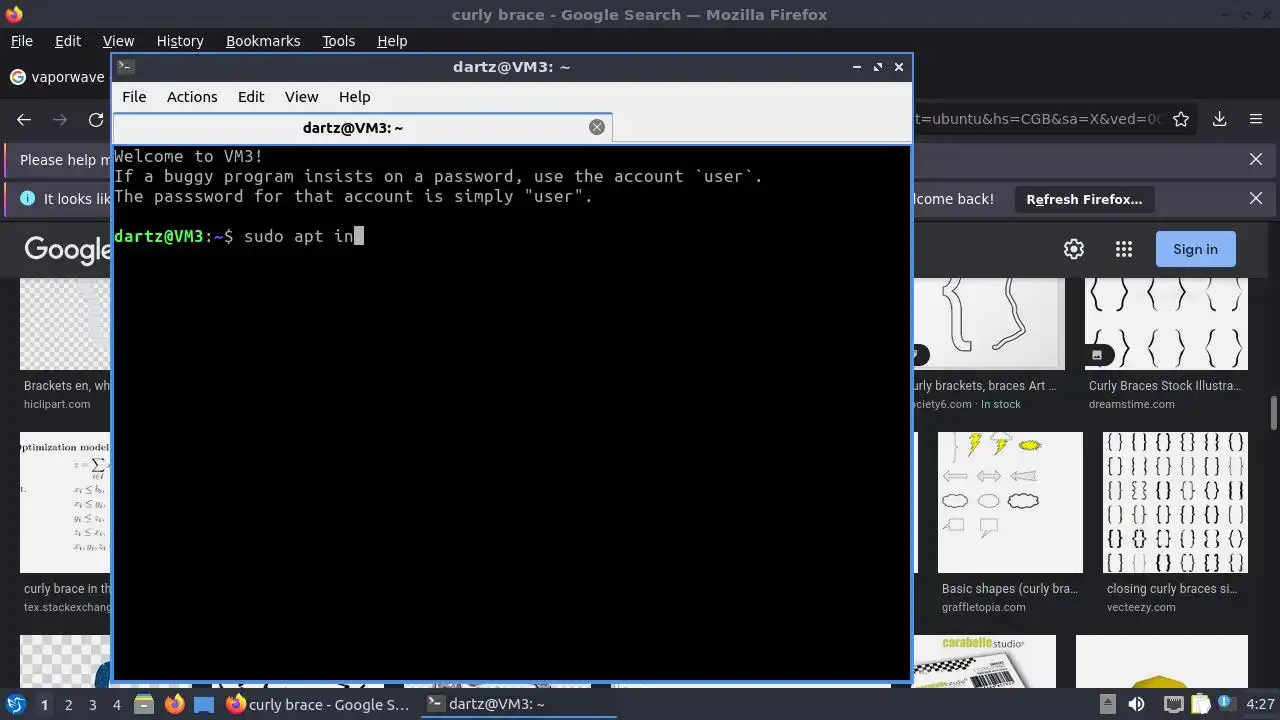Switch to curly brace Google Search taskbar window
This screenshot has width=1280, height=720.
tap(318, 704)
